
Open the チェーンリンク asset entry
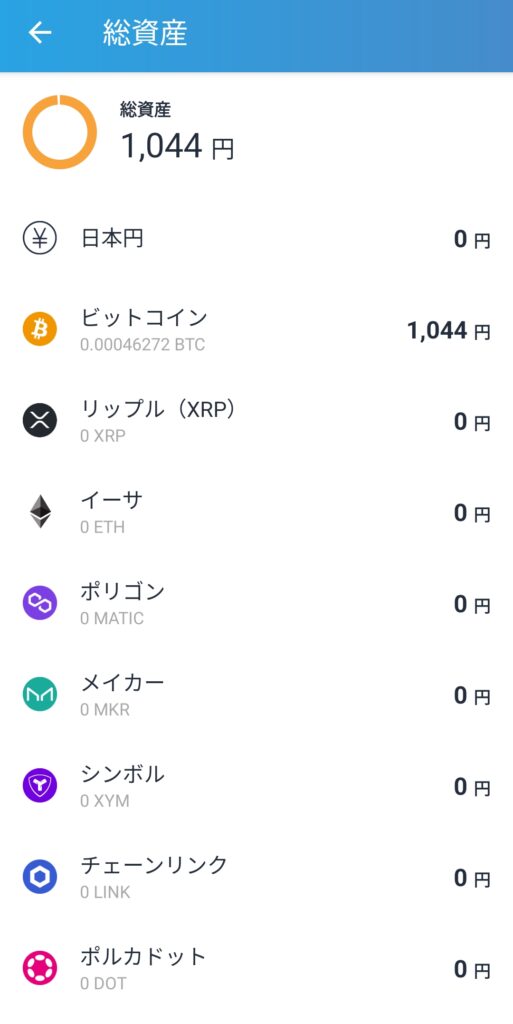[x=256, y=878]
